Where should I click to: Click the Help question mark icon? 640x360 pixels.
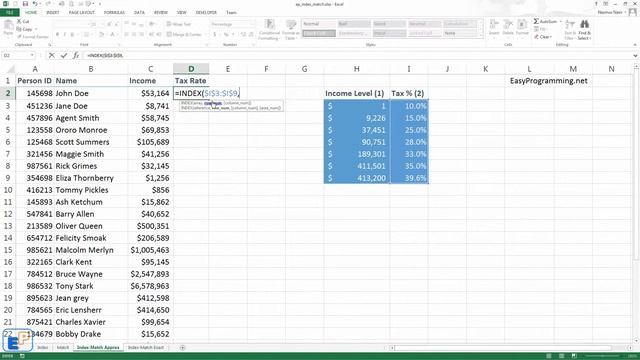pos(596,4)
